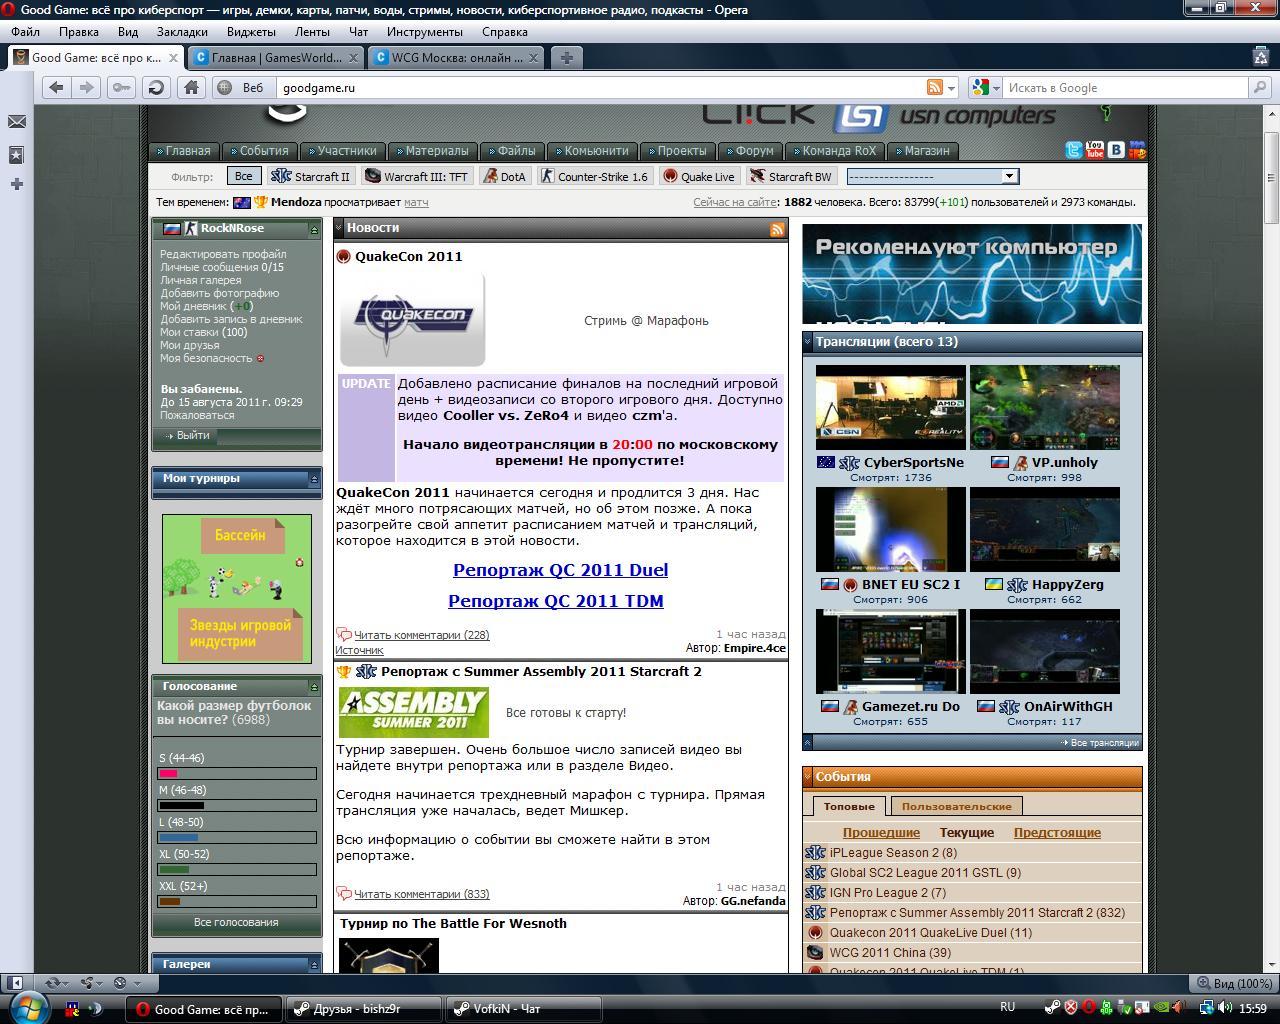Open the YouTube icon in the site navigation
Screen dimensions: 1280x1024
pyautogui.click(x=1095, y=151)
